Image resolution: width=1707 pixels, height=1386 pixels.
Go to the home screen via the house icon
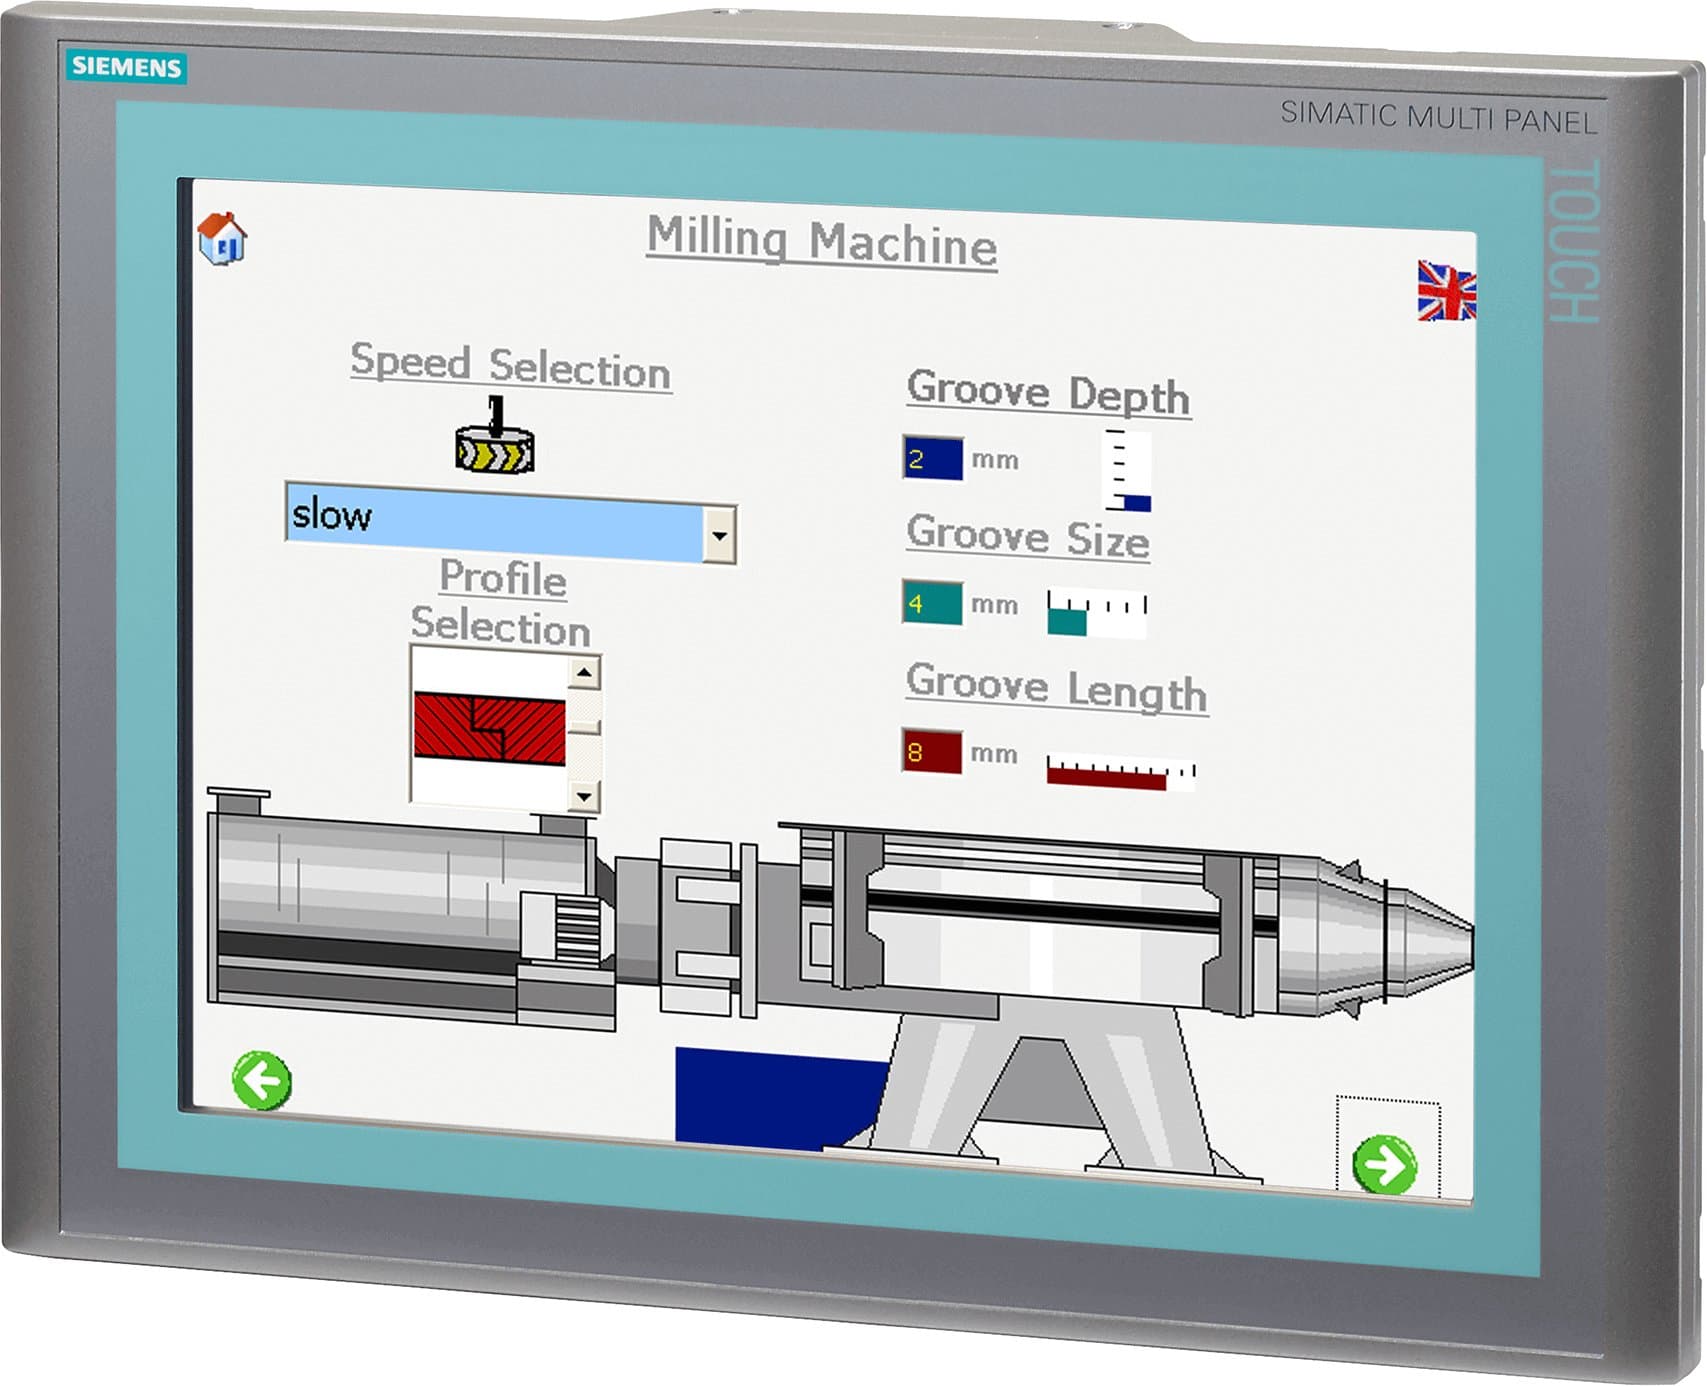click(222, 238)
